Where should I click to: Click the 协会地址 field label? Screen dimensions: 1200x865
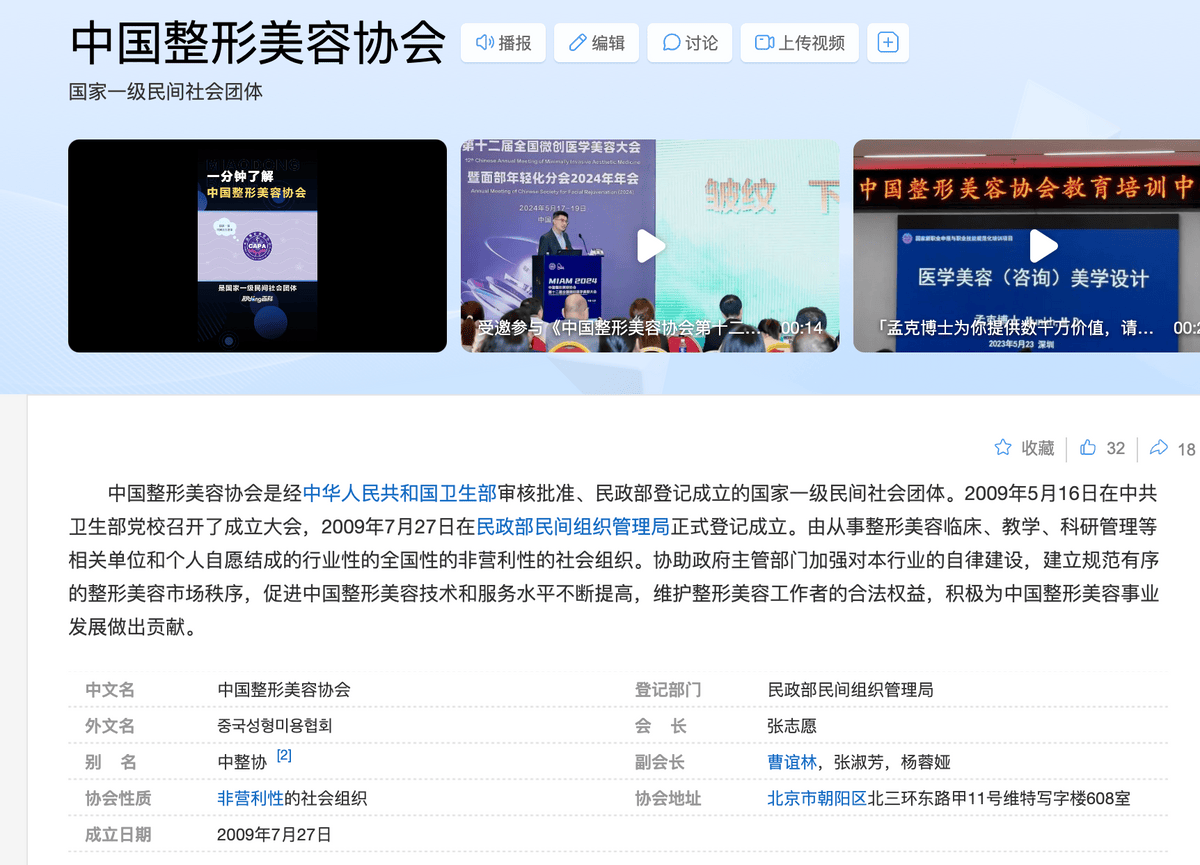pyautogui.click(x=668, y=798)
